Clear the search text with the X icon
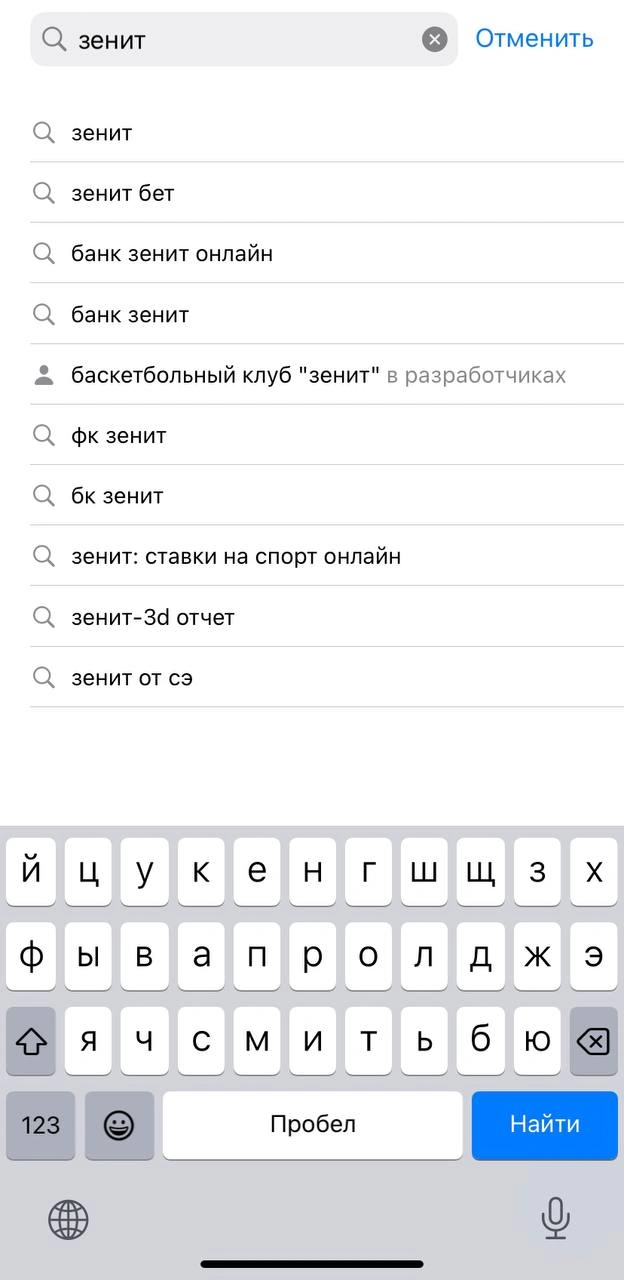 (x=434, y=39)
